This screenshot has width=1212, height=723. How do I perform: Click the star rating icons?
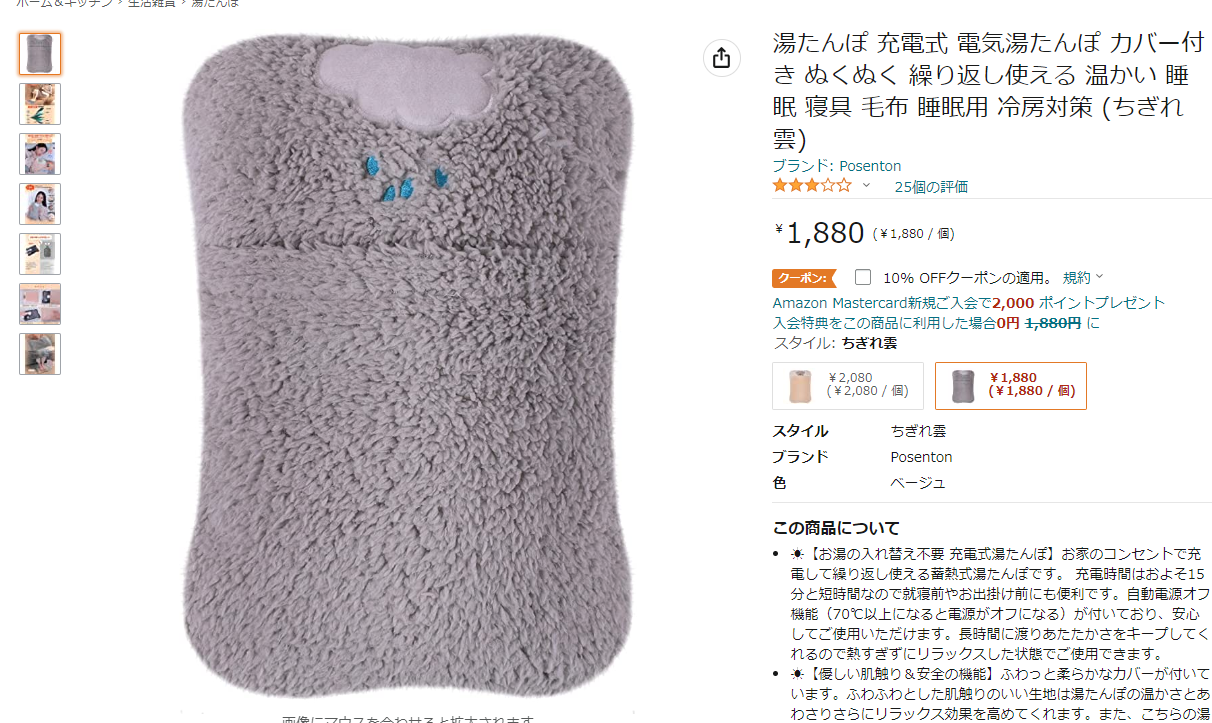[x=812, y=186]
